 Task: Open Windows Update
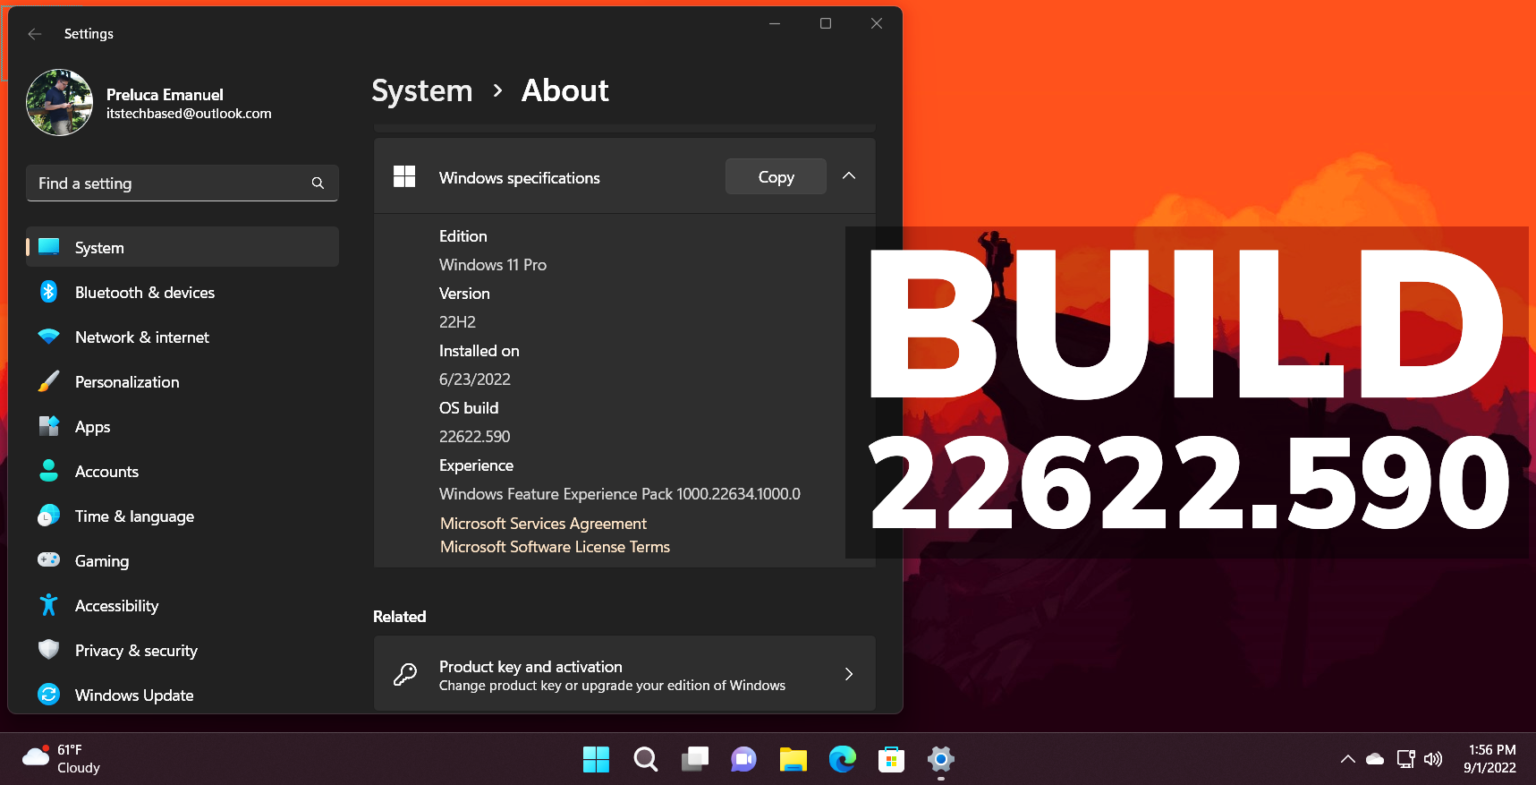tap(133, 694)
